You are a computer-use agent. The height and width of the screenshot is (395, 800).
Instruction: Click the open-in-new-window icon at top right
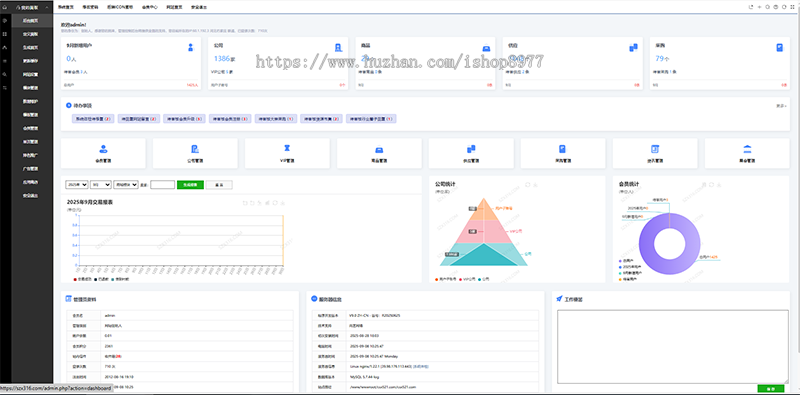pyautogui.click(x=751, y=7)
